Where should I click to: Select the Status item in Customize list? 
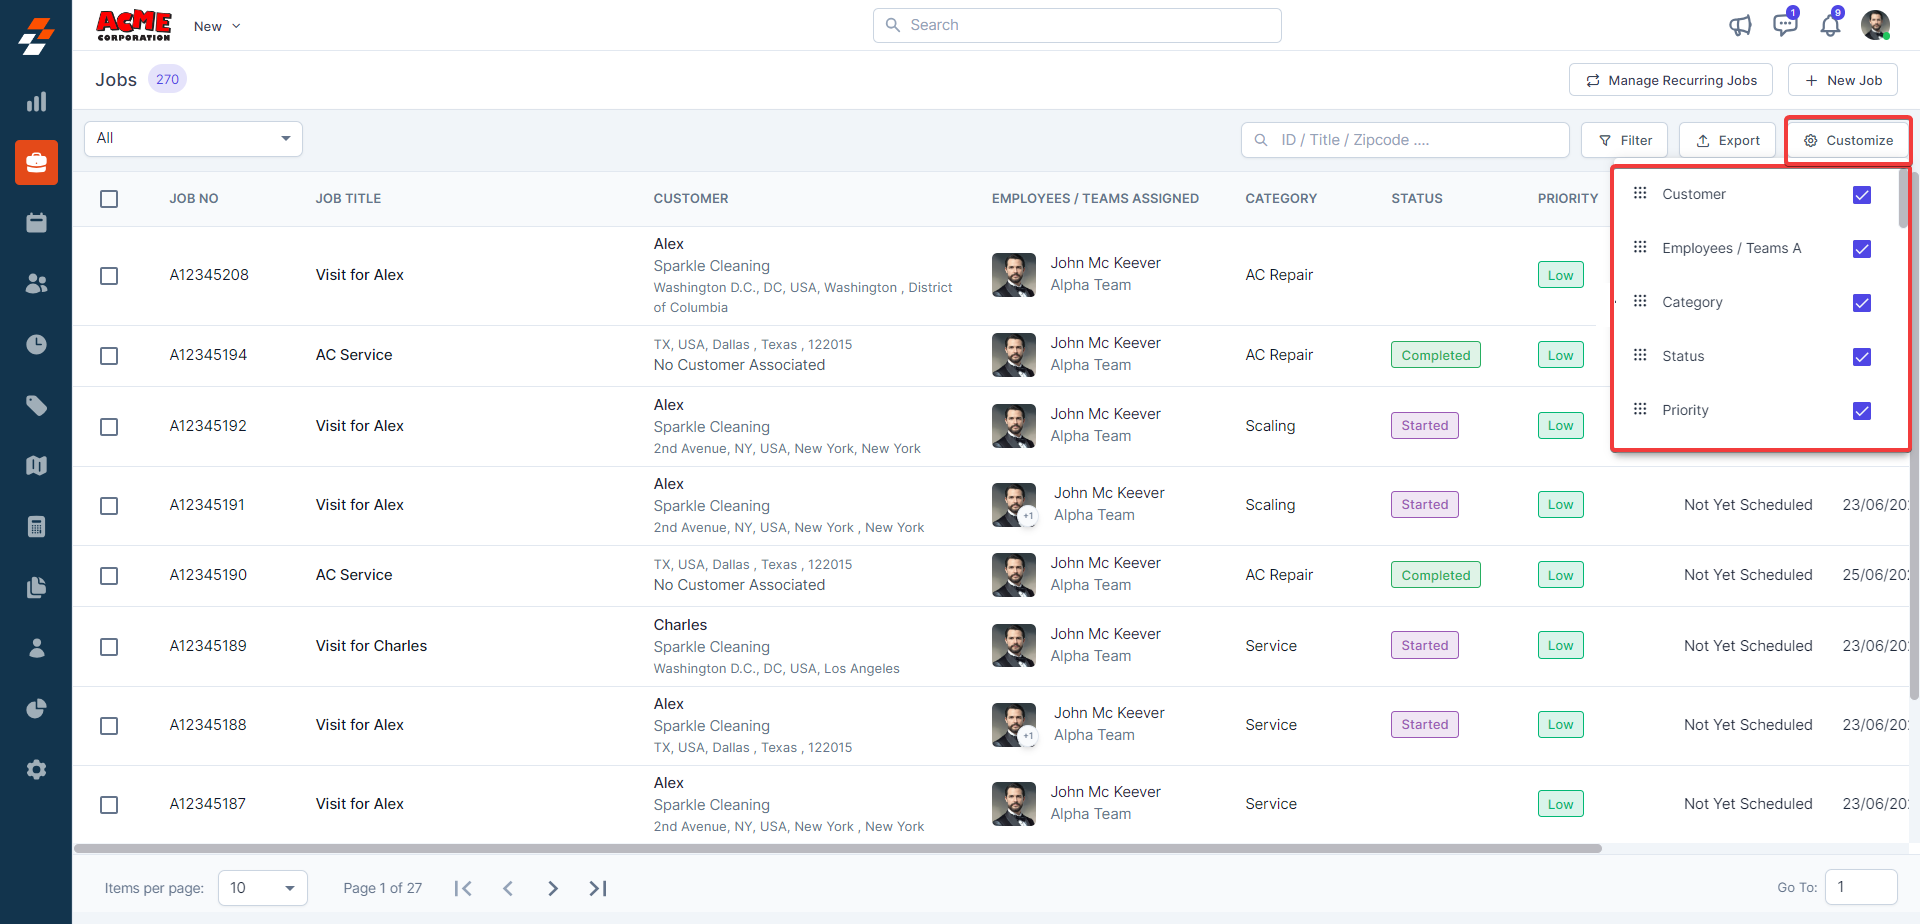click(1683, 356)
